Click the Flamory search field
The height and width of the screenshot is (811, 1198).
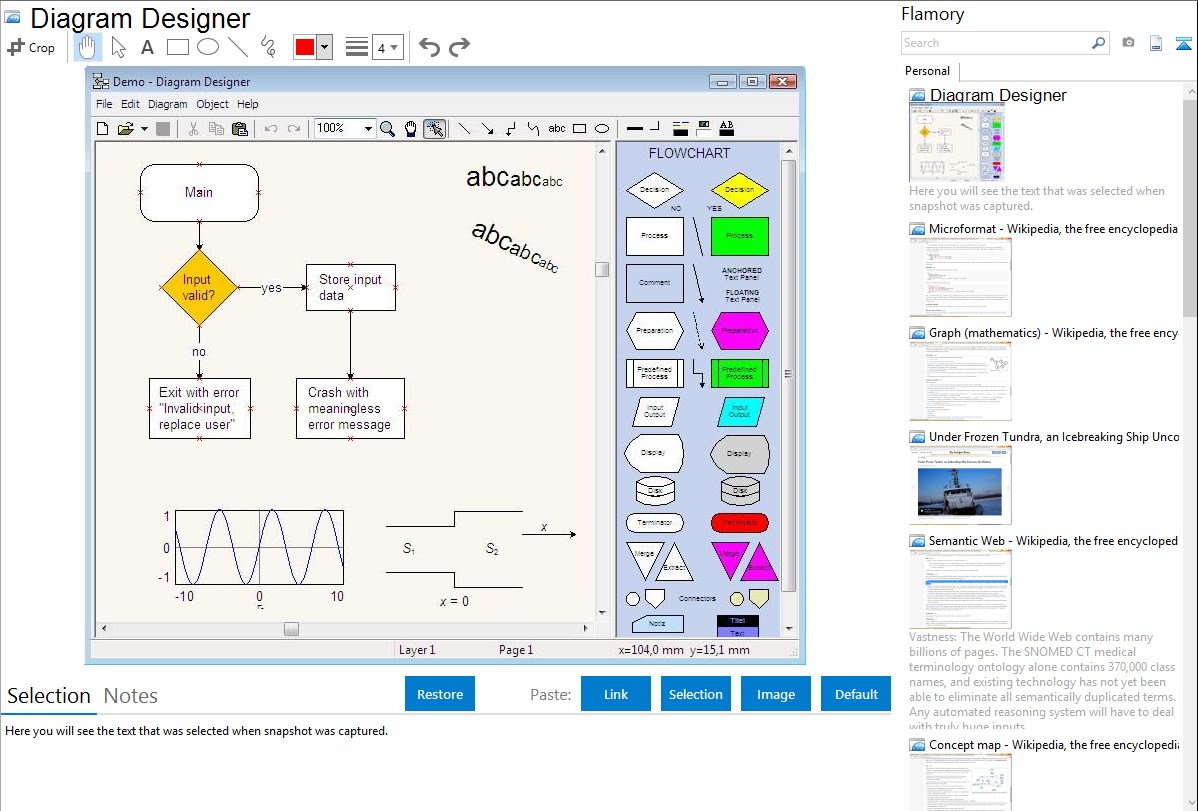pyautogui.click(x=995, y=43)
